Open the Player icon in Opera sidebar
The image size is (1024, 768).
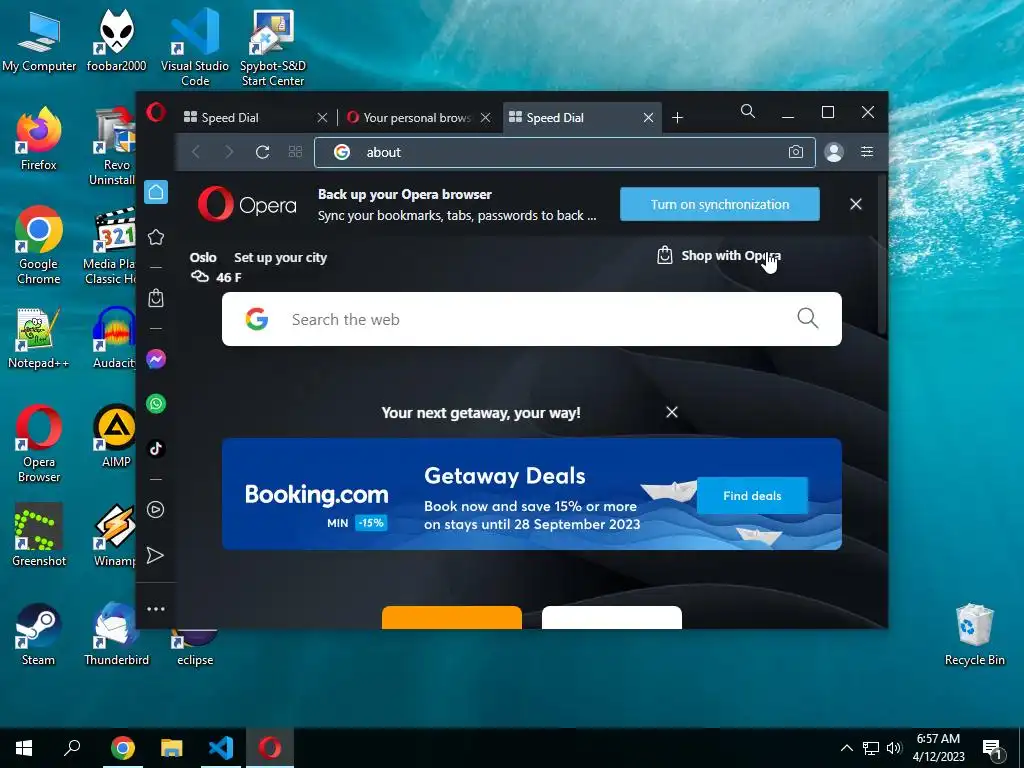pyautogui.click(x=156, y=509)
